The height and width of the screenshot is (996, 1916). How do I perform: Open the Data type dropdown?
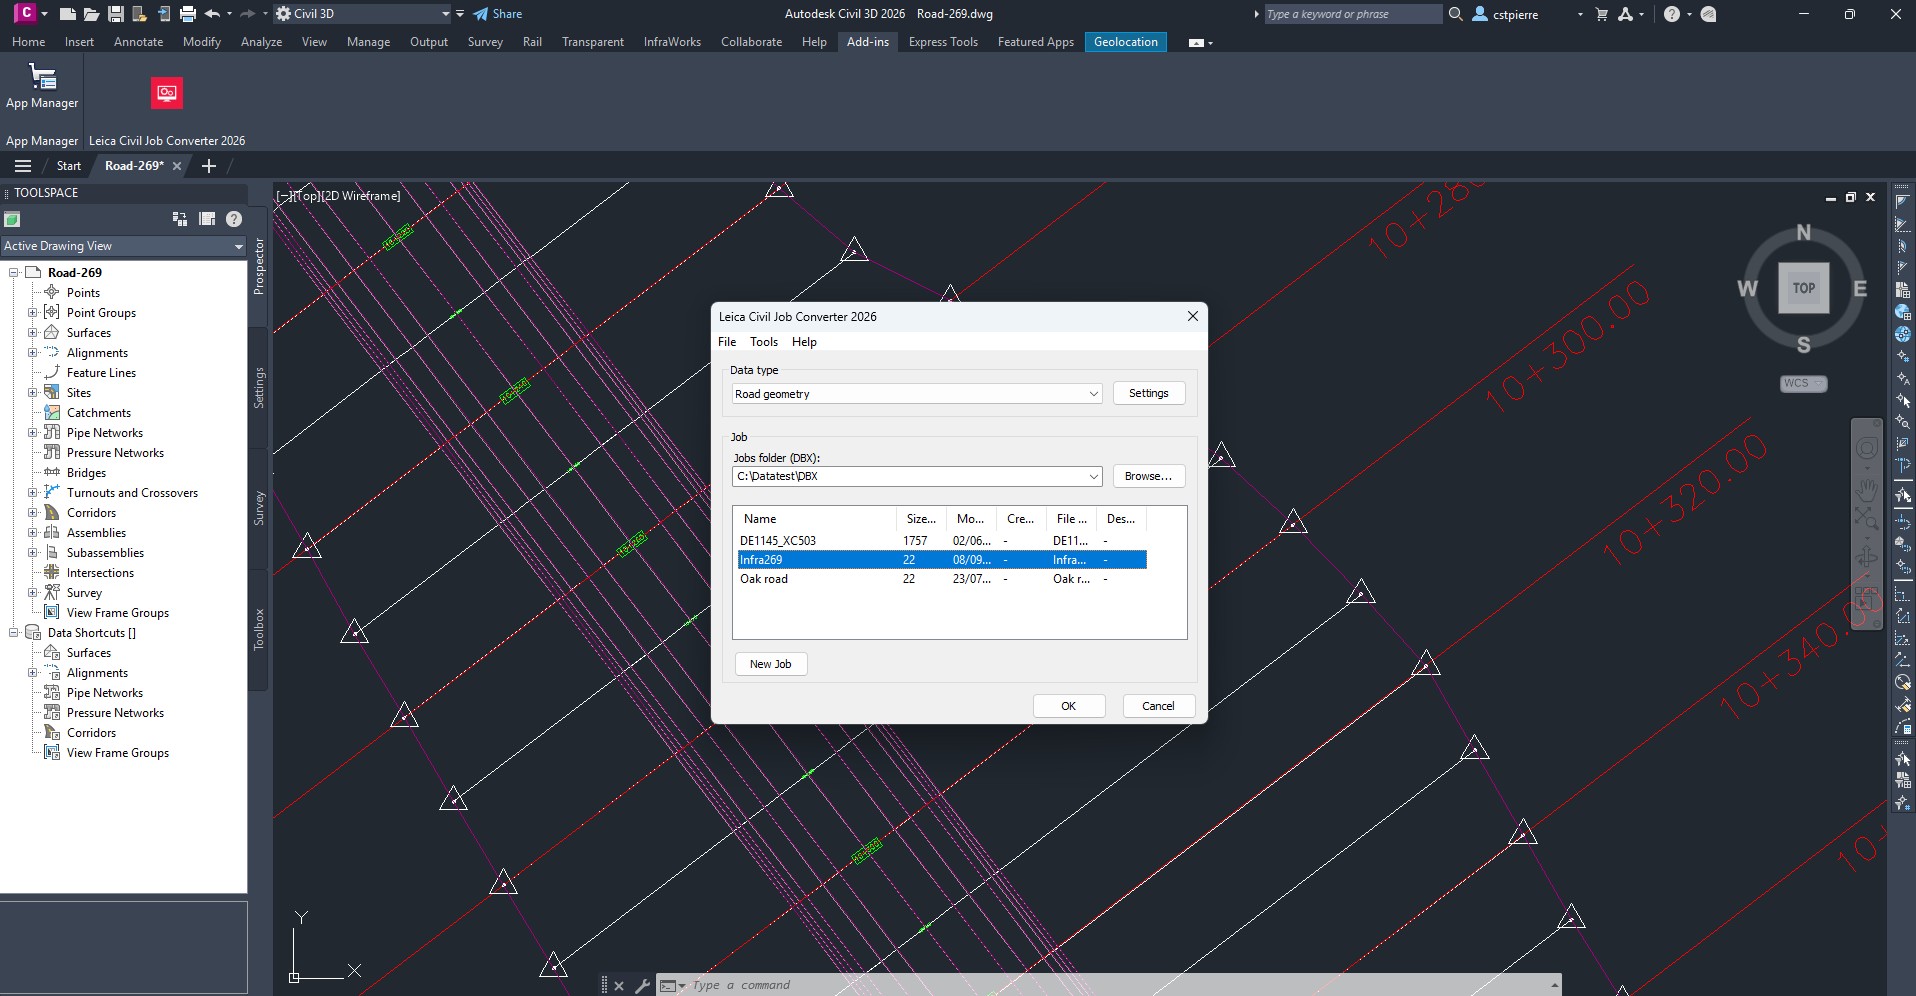point(1093,394)
